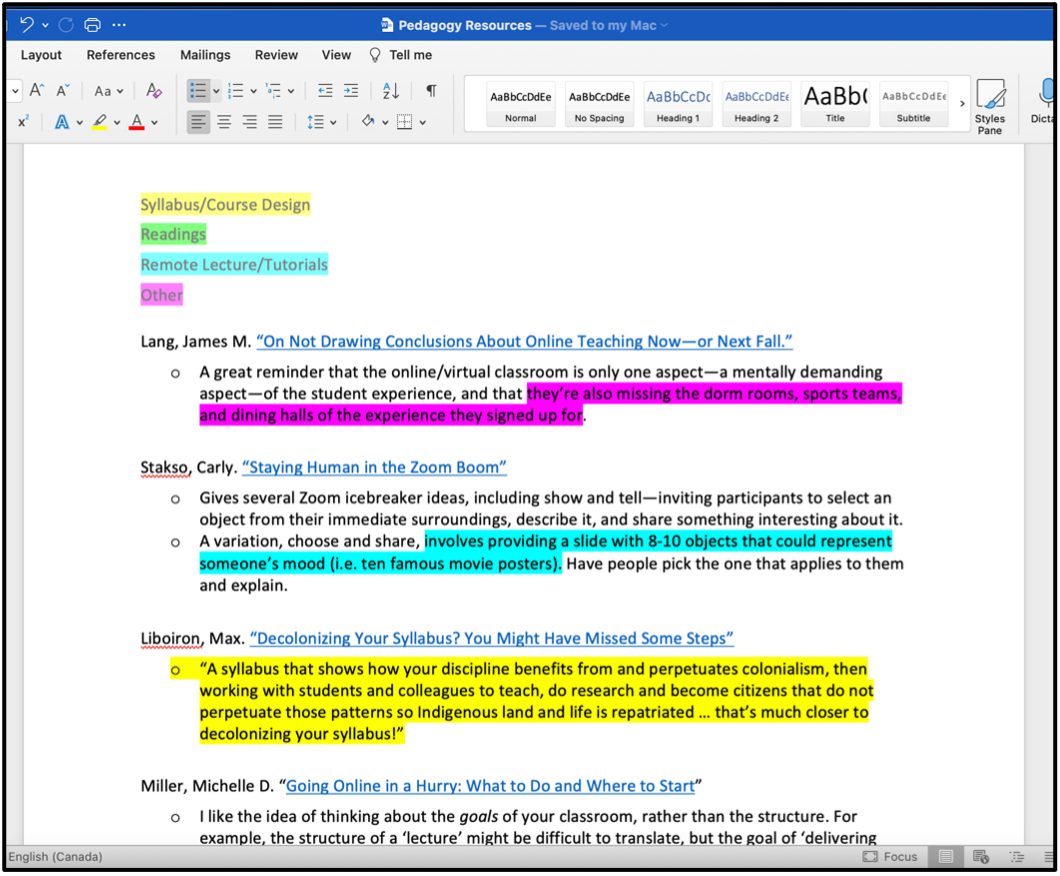Apply the Heading 1 style
The width and height of the screenshot is (1060, 876).
678,104
